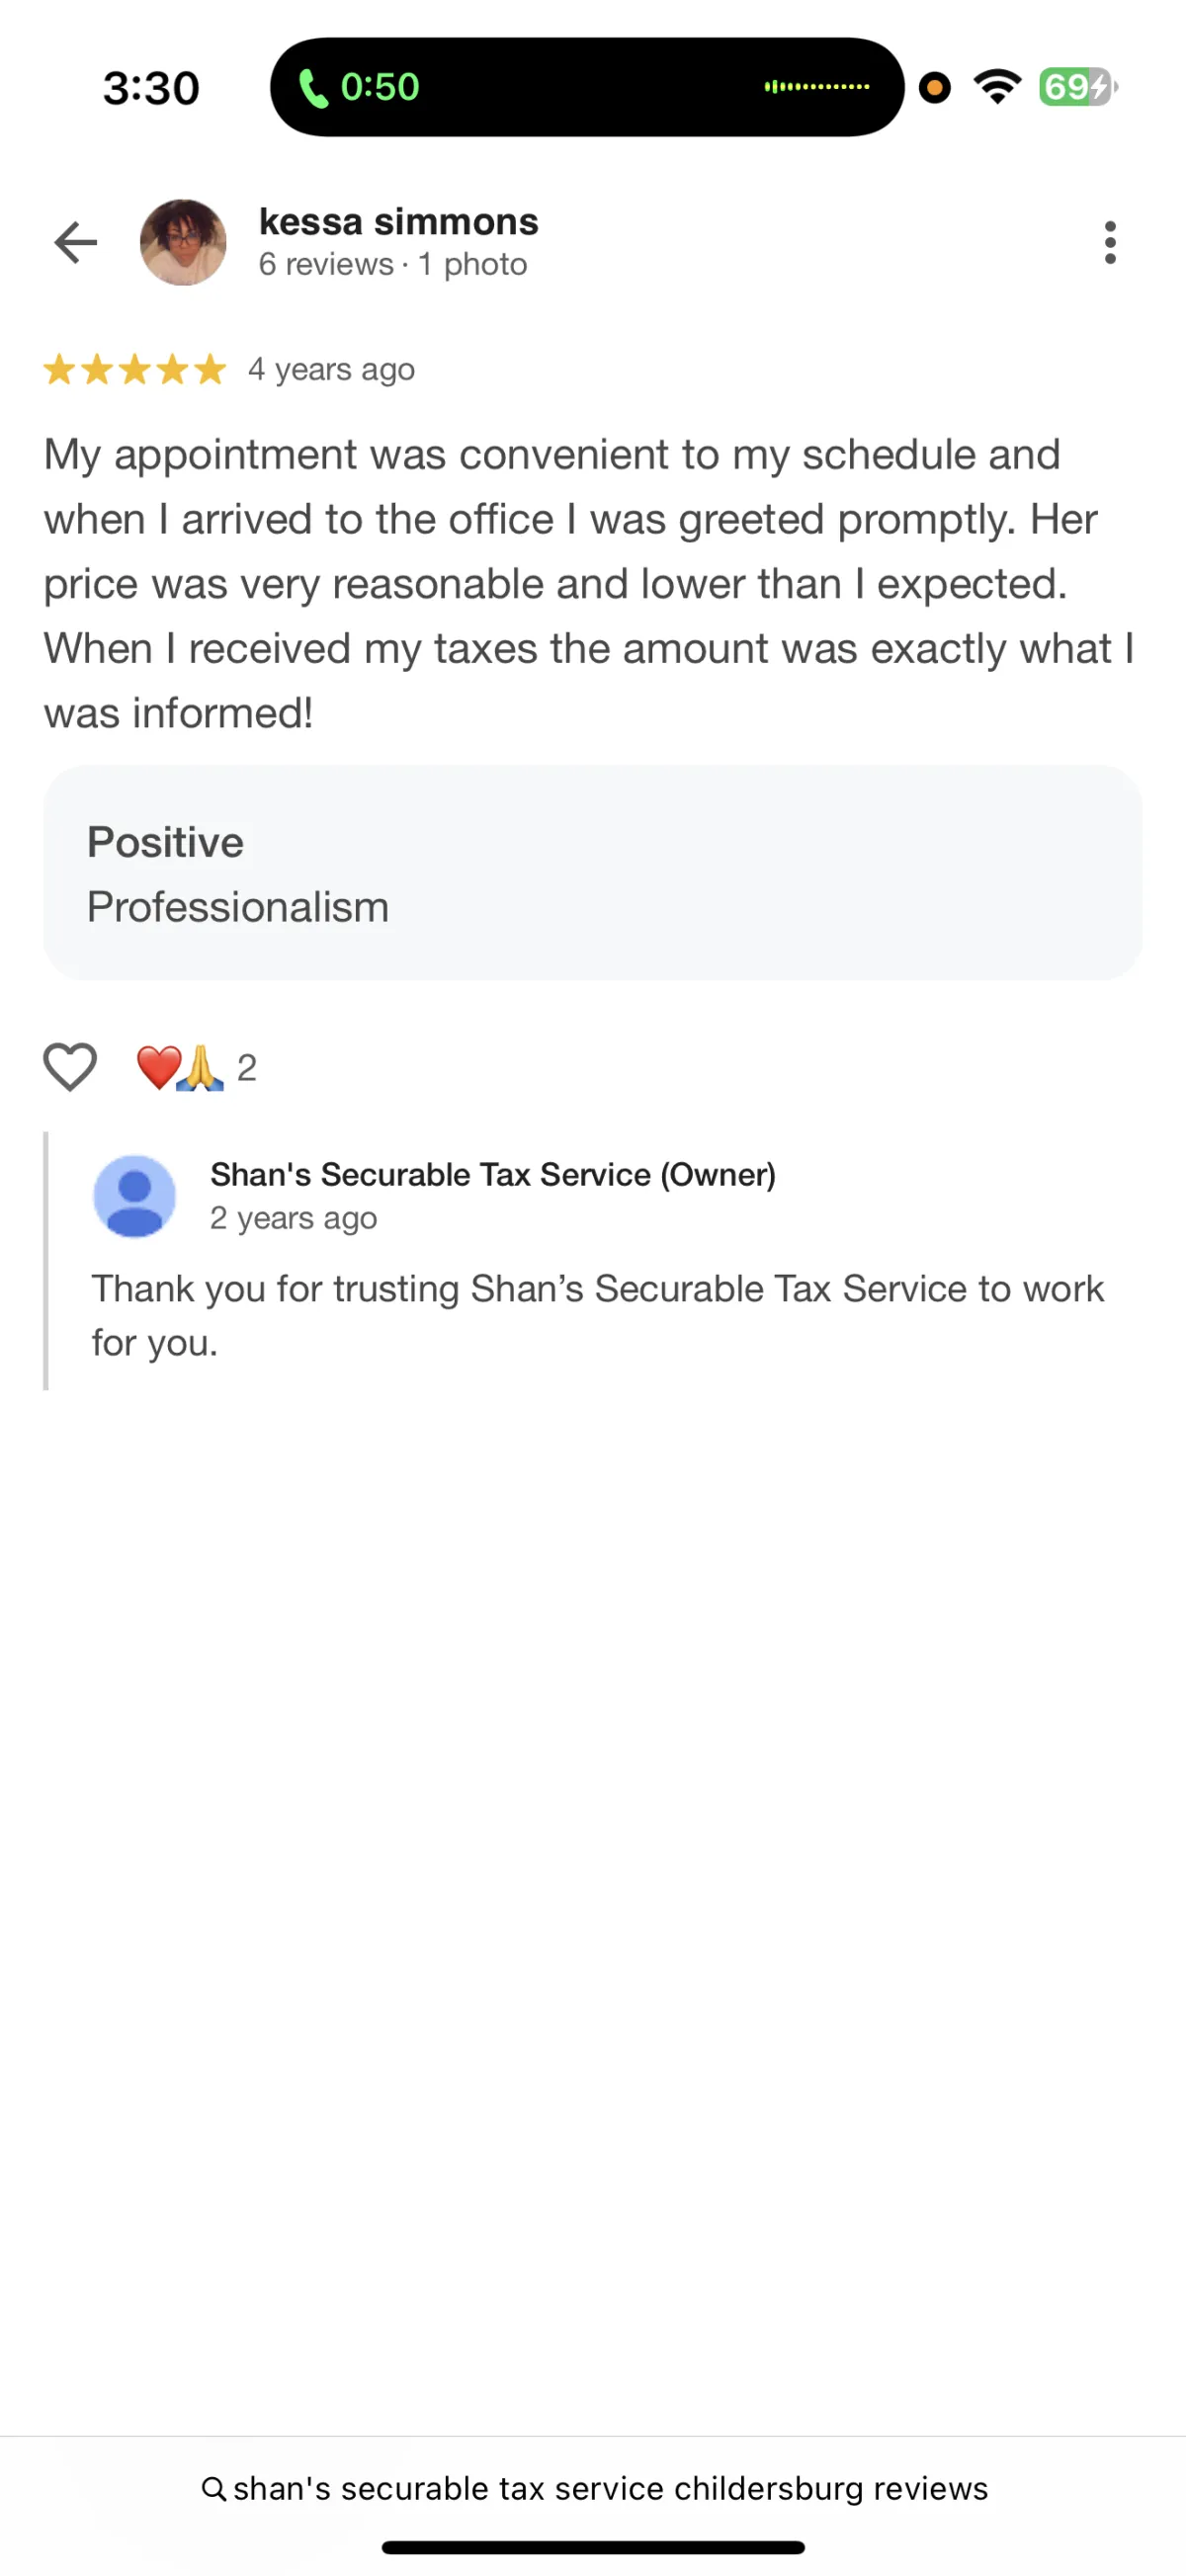Open Shan's Securable Tax Service (Owner) name
This screenshot has height=2576, width=1186.
[x=492, y=1174]
